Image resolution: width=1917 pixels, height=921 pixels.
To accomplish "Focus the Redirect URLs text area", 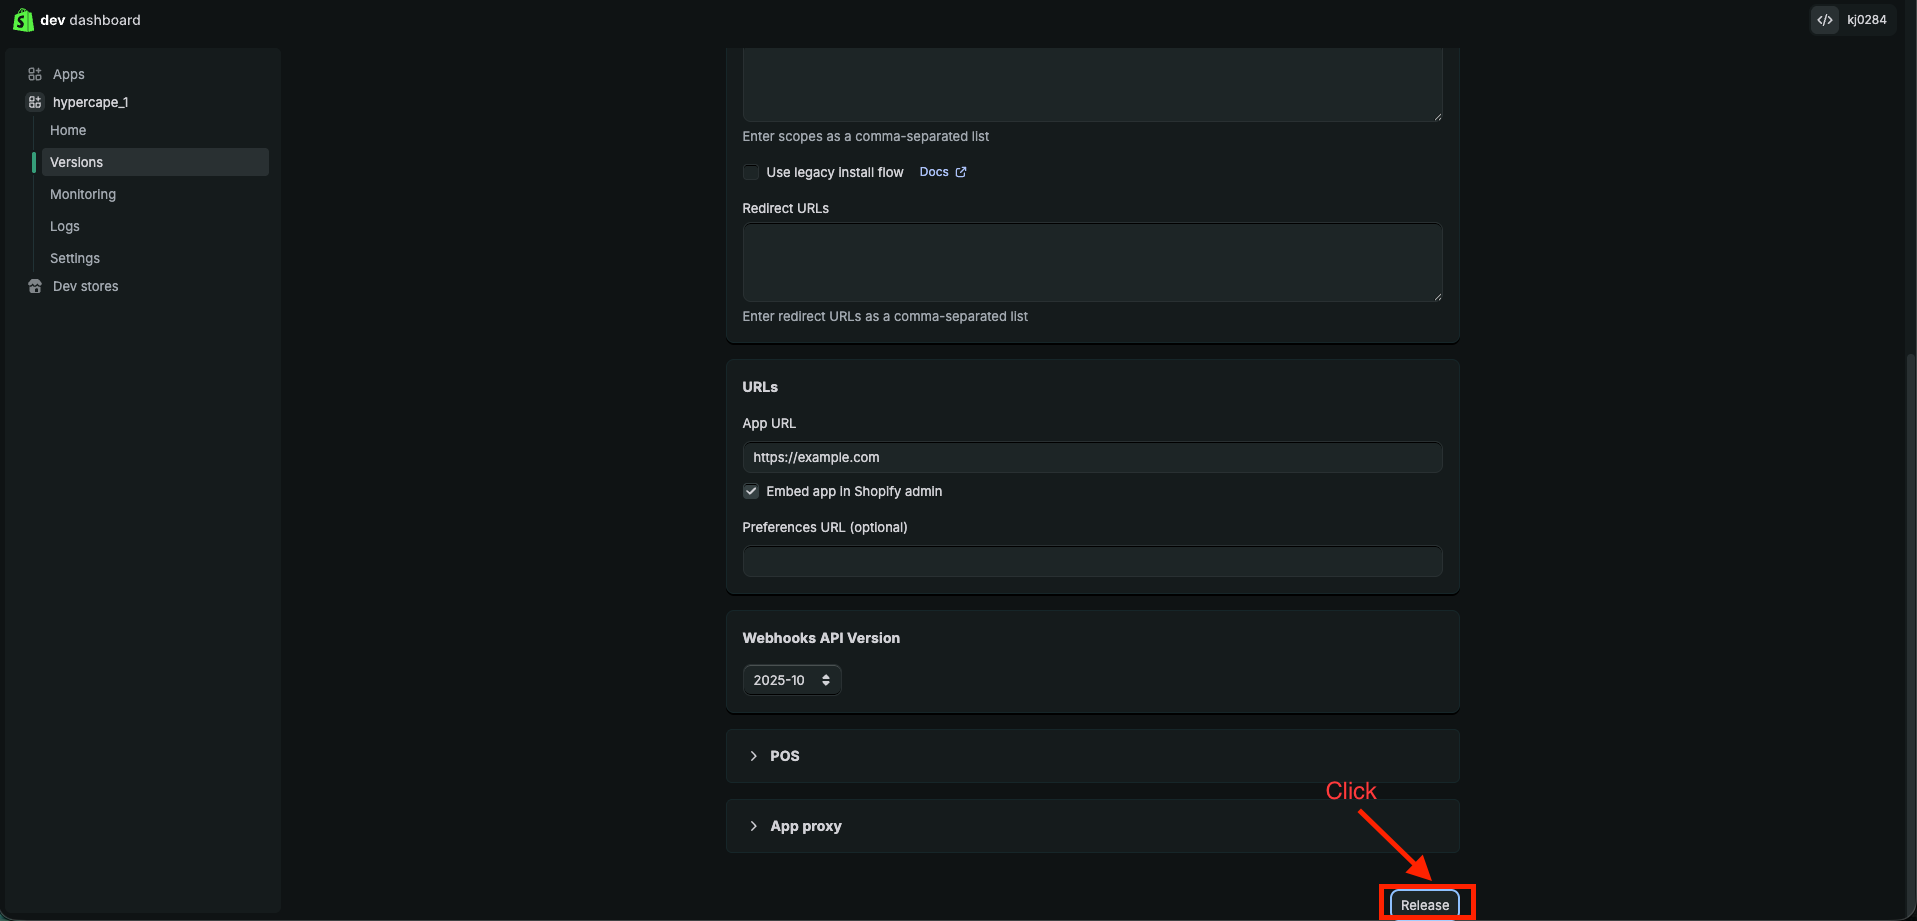I will tap(1092, 262).
